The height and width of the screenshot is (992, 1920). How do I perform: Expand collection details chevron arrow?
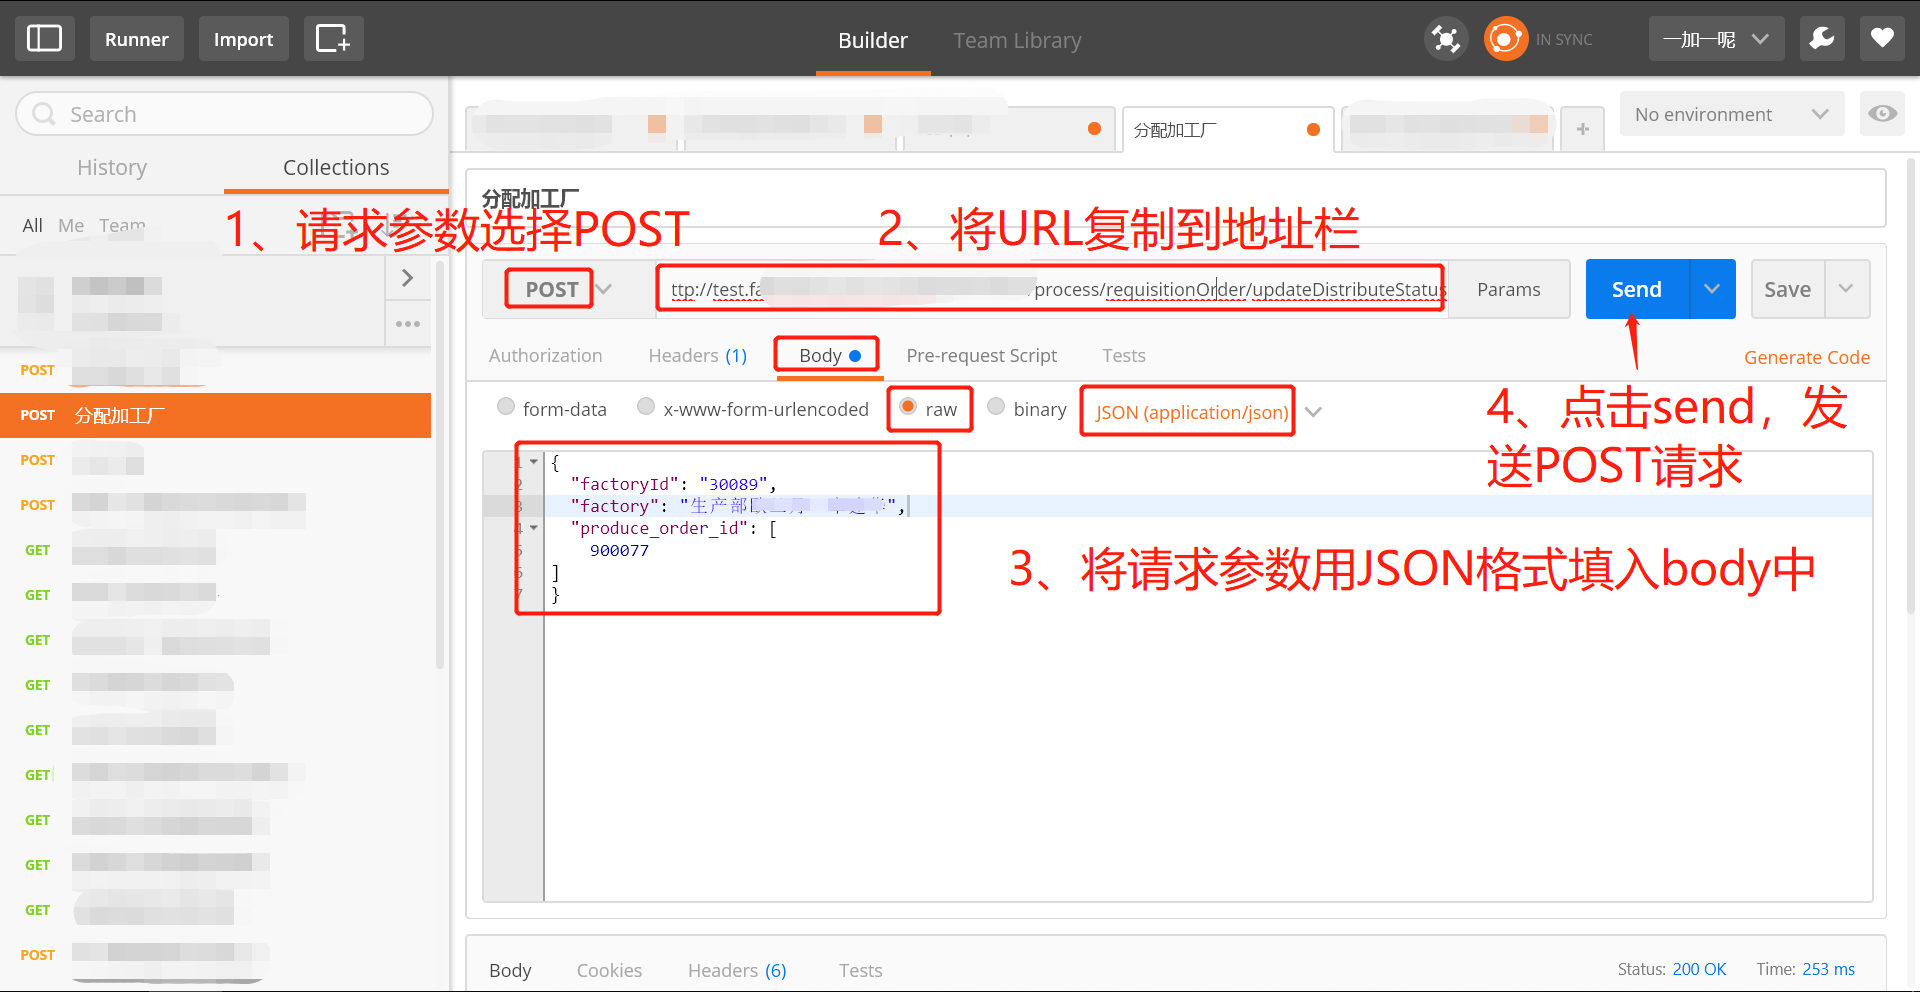408,278
